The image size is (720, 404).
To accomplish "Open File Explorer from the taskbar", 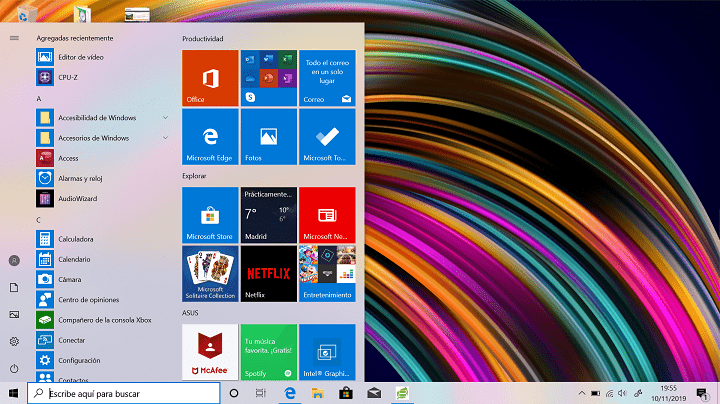I will pos(318,393).
